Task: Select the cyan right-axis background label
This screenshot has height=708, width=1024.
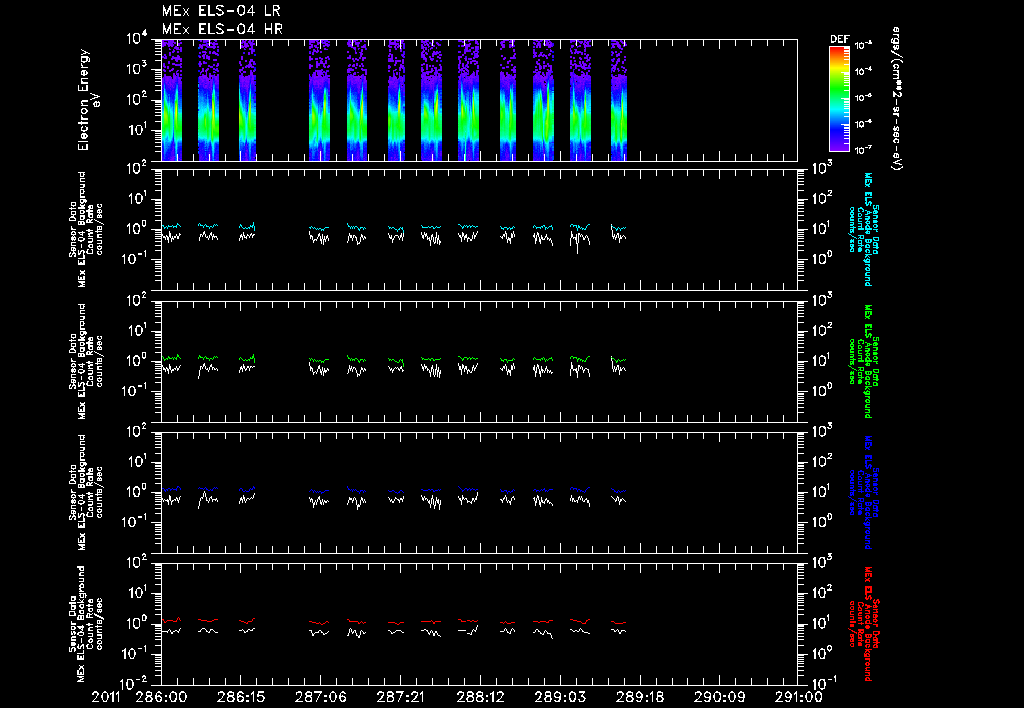Action: coord(863,229)
